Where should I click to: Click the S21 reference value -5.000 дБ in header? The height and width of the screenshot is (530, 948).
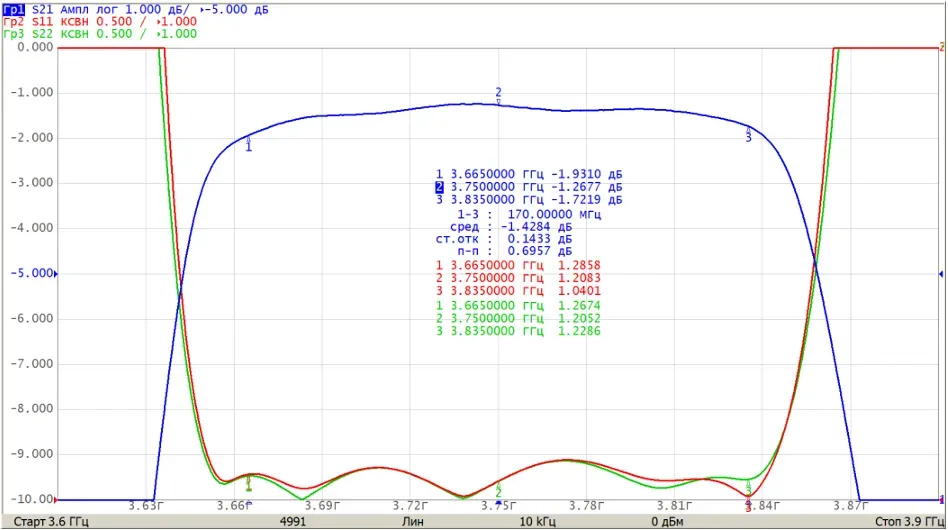tap(236, 10)
